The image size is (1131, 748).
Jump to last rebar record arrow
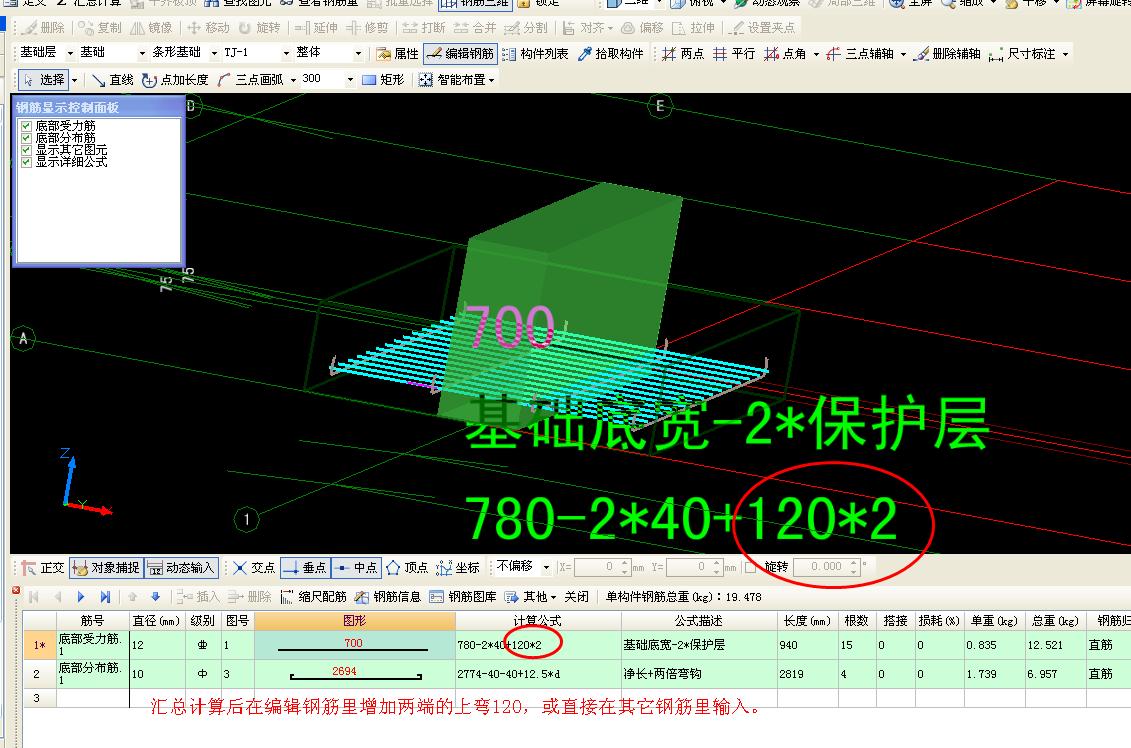[x=105, y=597]
